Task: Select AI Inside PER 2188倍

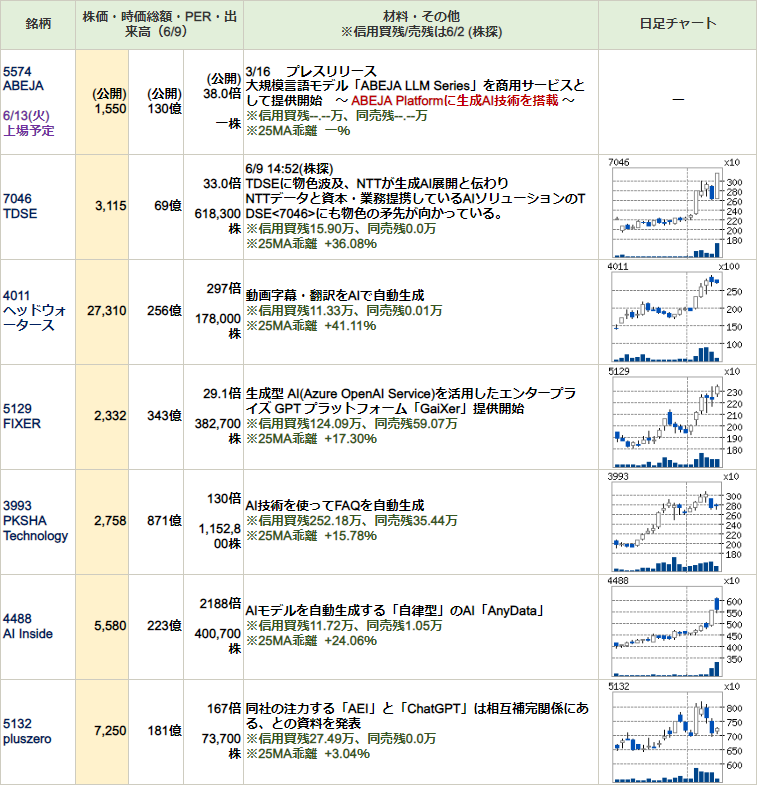Action: click(220, 604)
